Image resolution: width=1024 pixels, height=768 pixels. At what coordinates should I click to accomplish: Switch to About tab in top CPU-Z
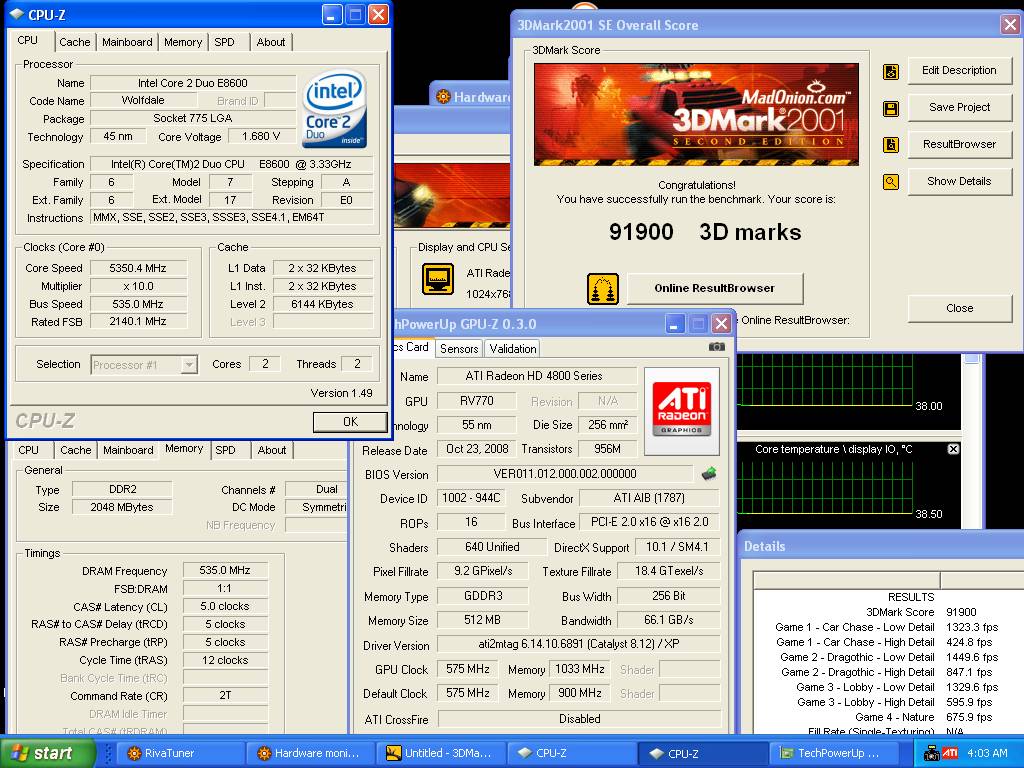coord(270,42)
